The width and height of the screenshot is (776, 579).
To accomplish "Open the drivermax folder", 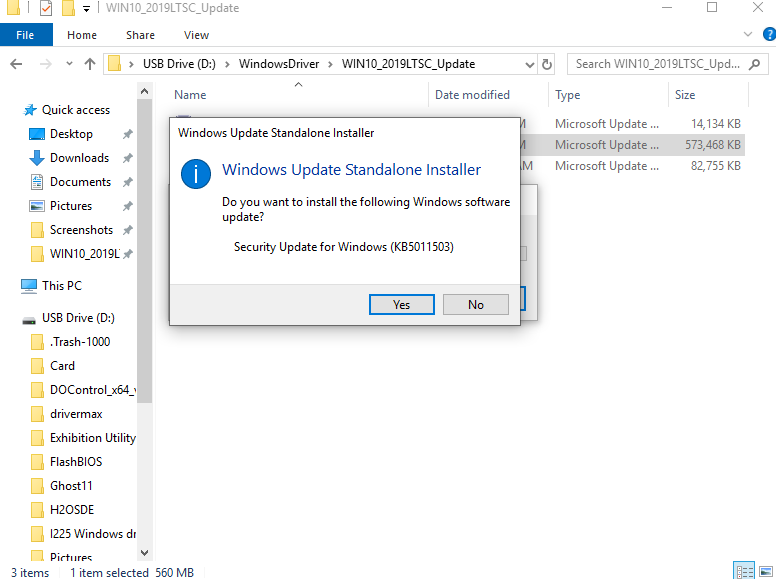I will (x=76, y=414).
